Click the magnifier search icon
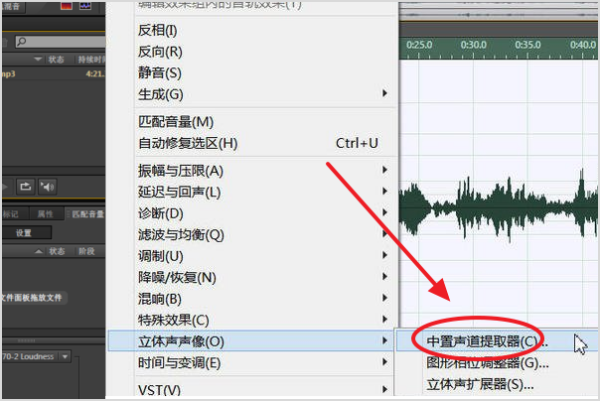Image resolution: width=600 pixels, height=401 pixels. coord(22,41)
